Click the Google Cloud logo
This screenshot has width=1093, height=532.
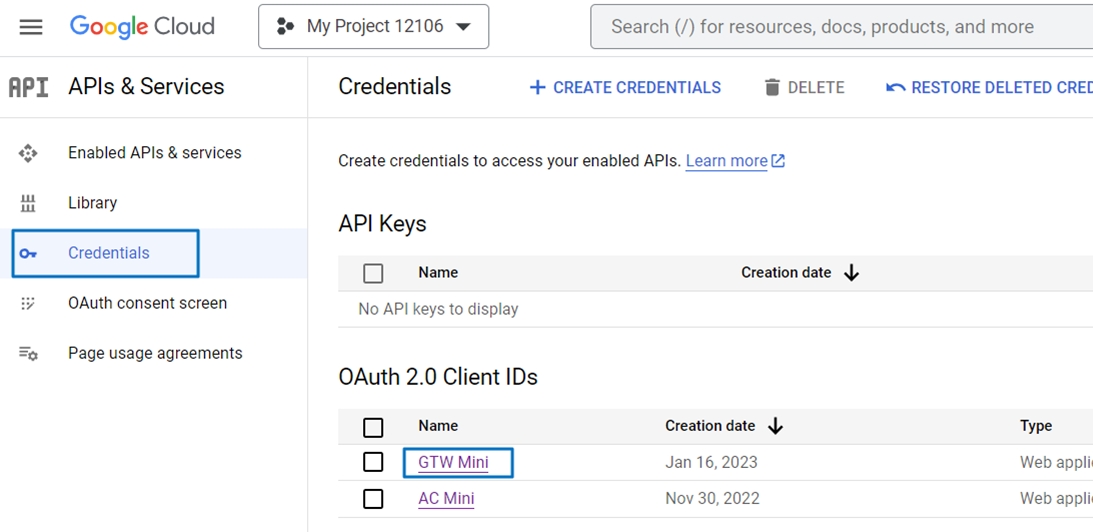click(x=142, y=27)
